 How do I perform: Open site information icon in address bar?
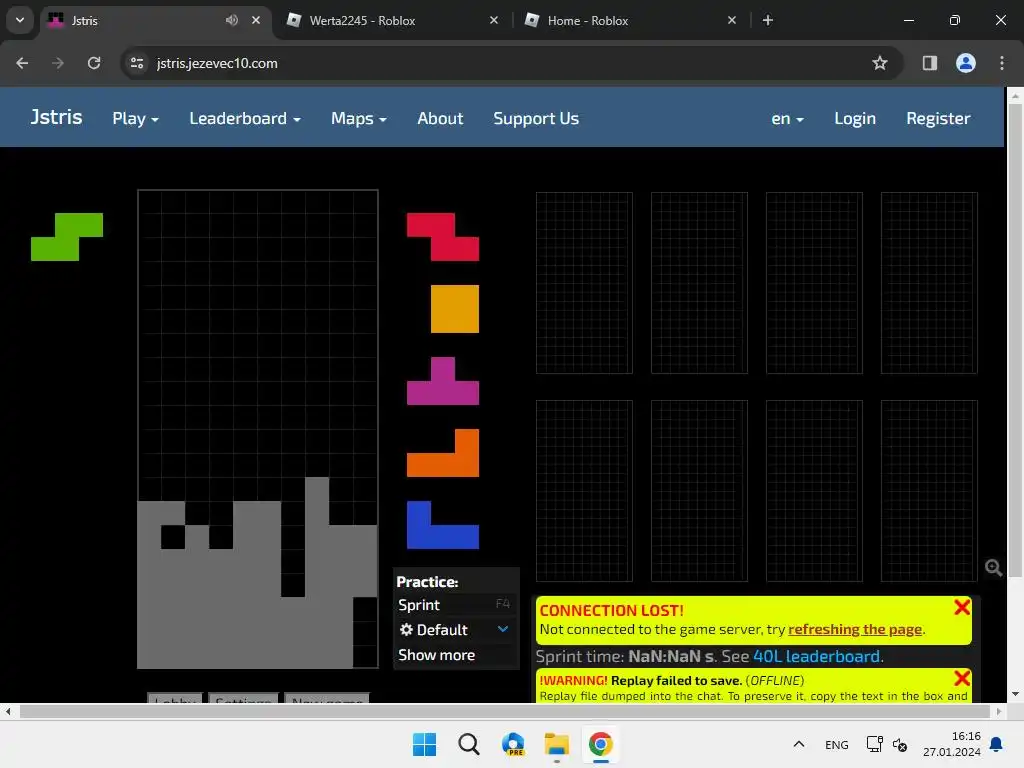[x=137, y=63]
